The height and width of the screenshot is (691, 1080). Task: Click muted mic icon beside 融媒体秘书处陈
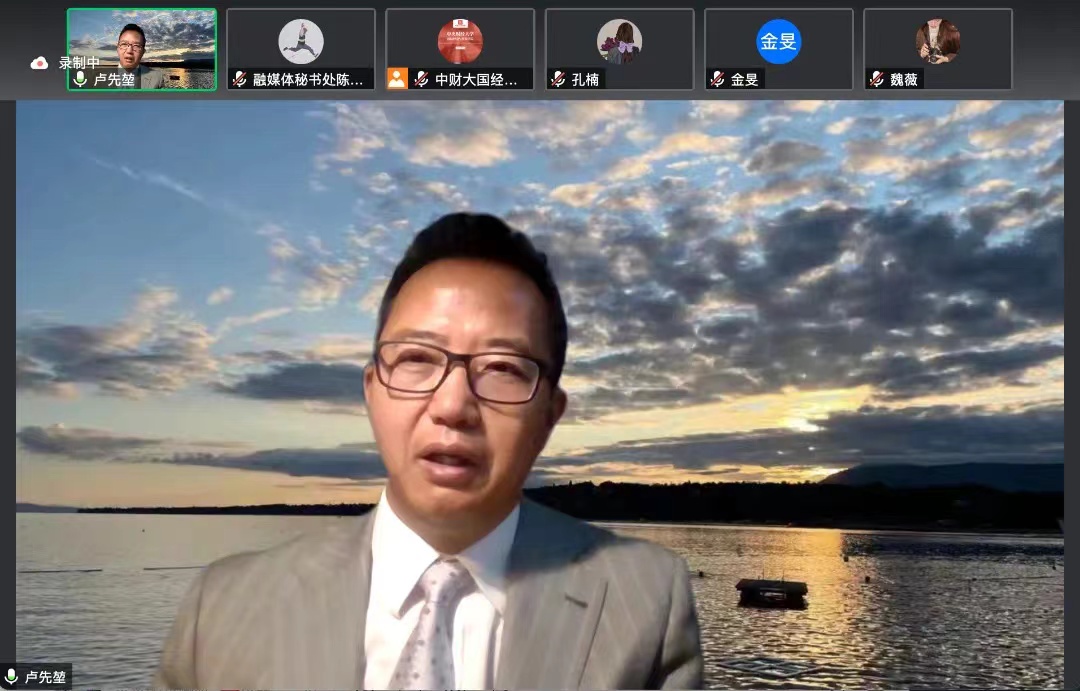(x=240, y=79)
